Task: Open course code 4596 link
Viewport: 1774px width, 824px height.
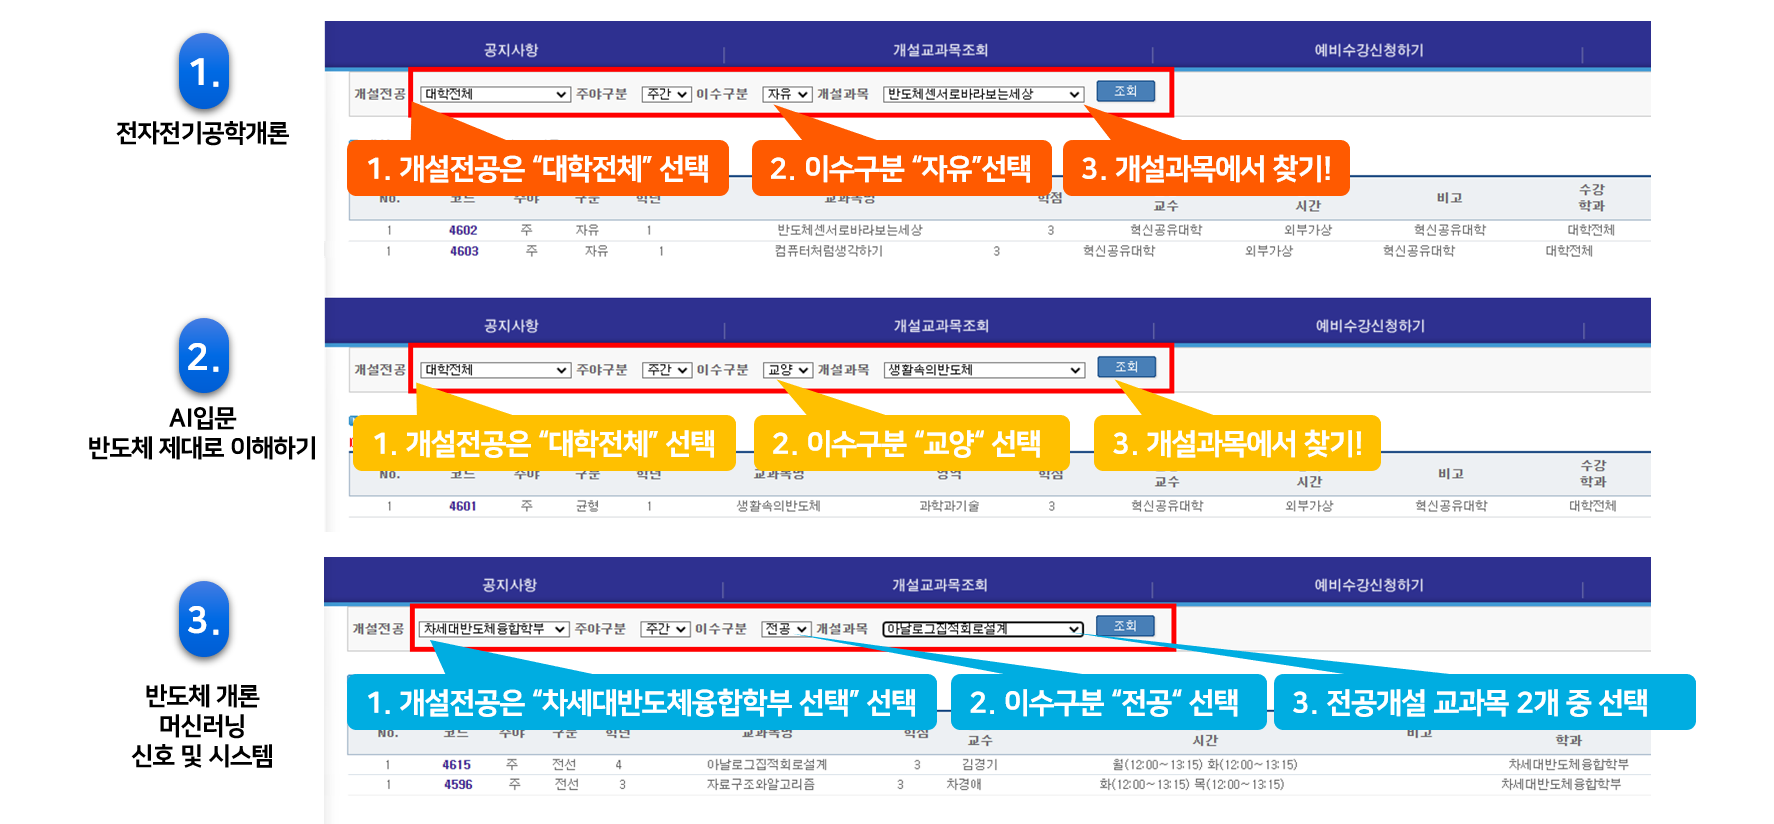Action: coord(458,785)
